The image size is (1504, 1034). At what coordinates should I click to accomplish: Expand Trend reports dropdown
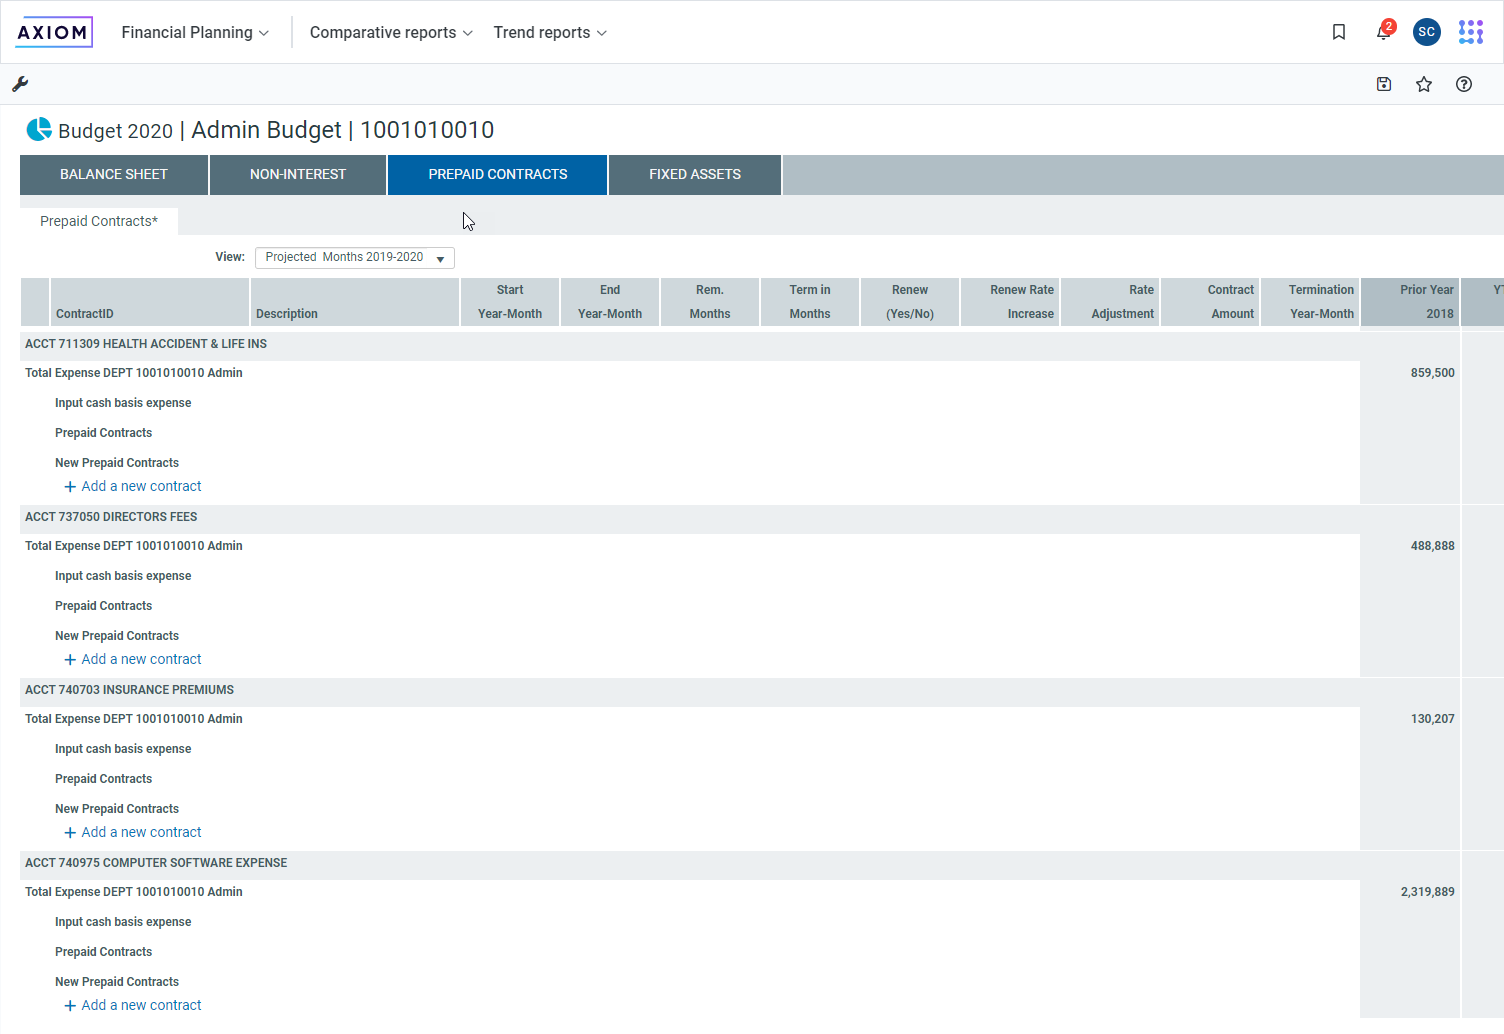pyautogui.click(x=550, y=32)
